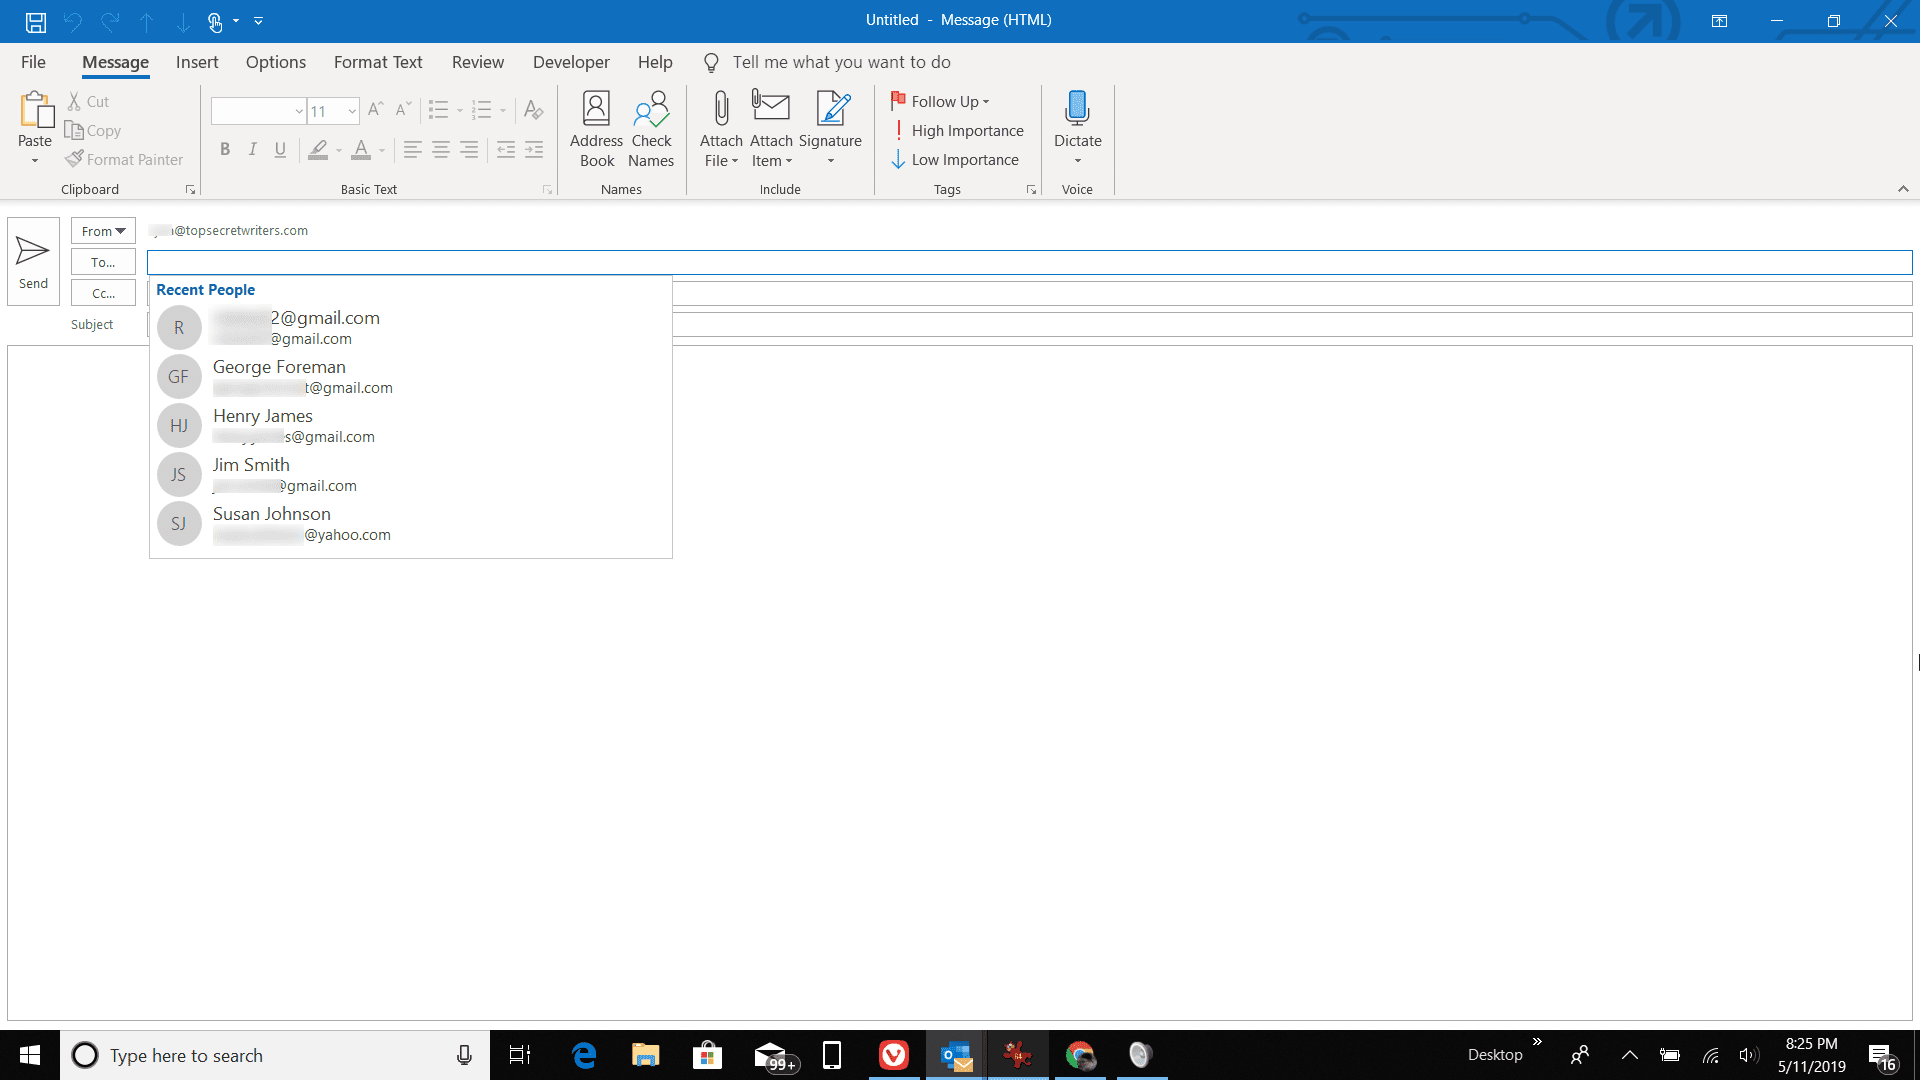Open the Insert ribbon tab
This screenshot has height=1080, width=1920.
point(196,62)
